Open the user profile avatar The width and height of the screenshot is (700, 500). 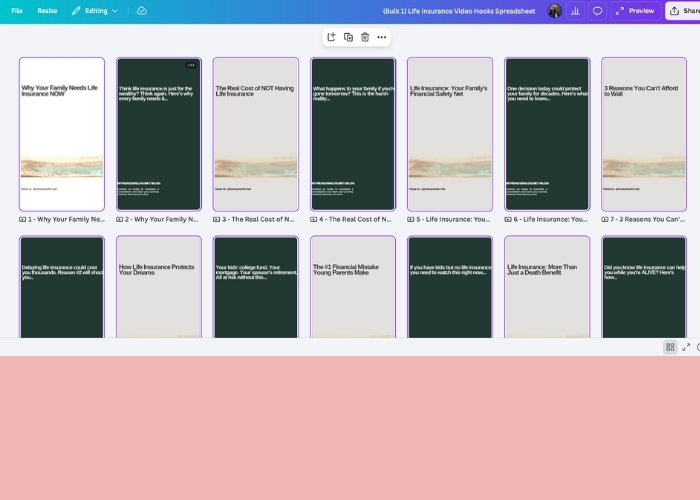coord(554,11)
